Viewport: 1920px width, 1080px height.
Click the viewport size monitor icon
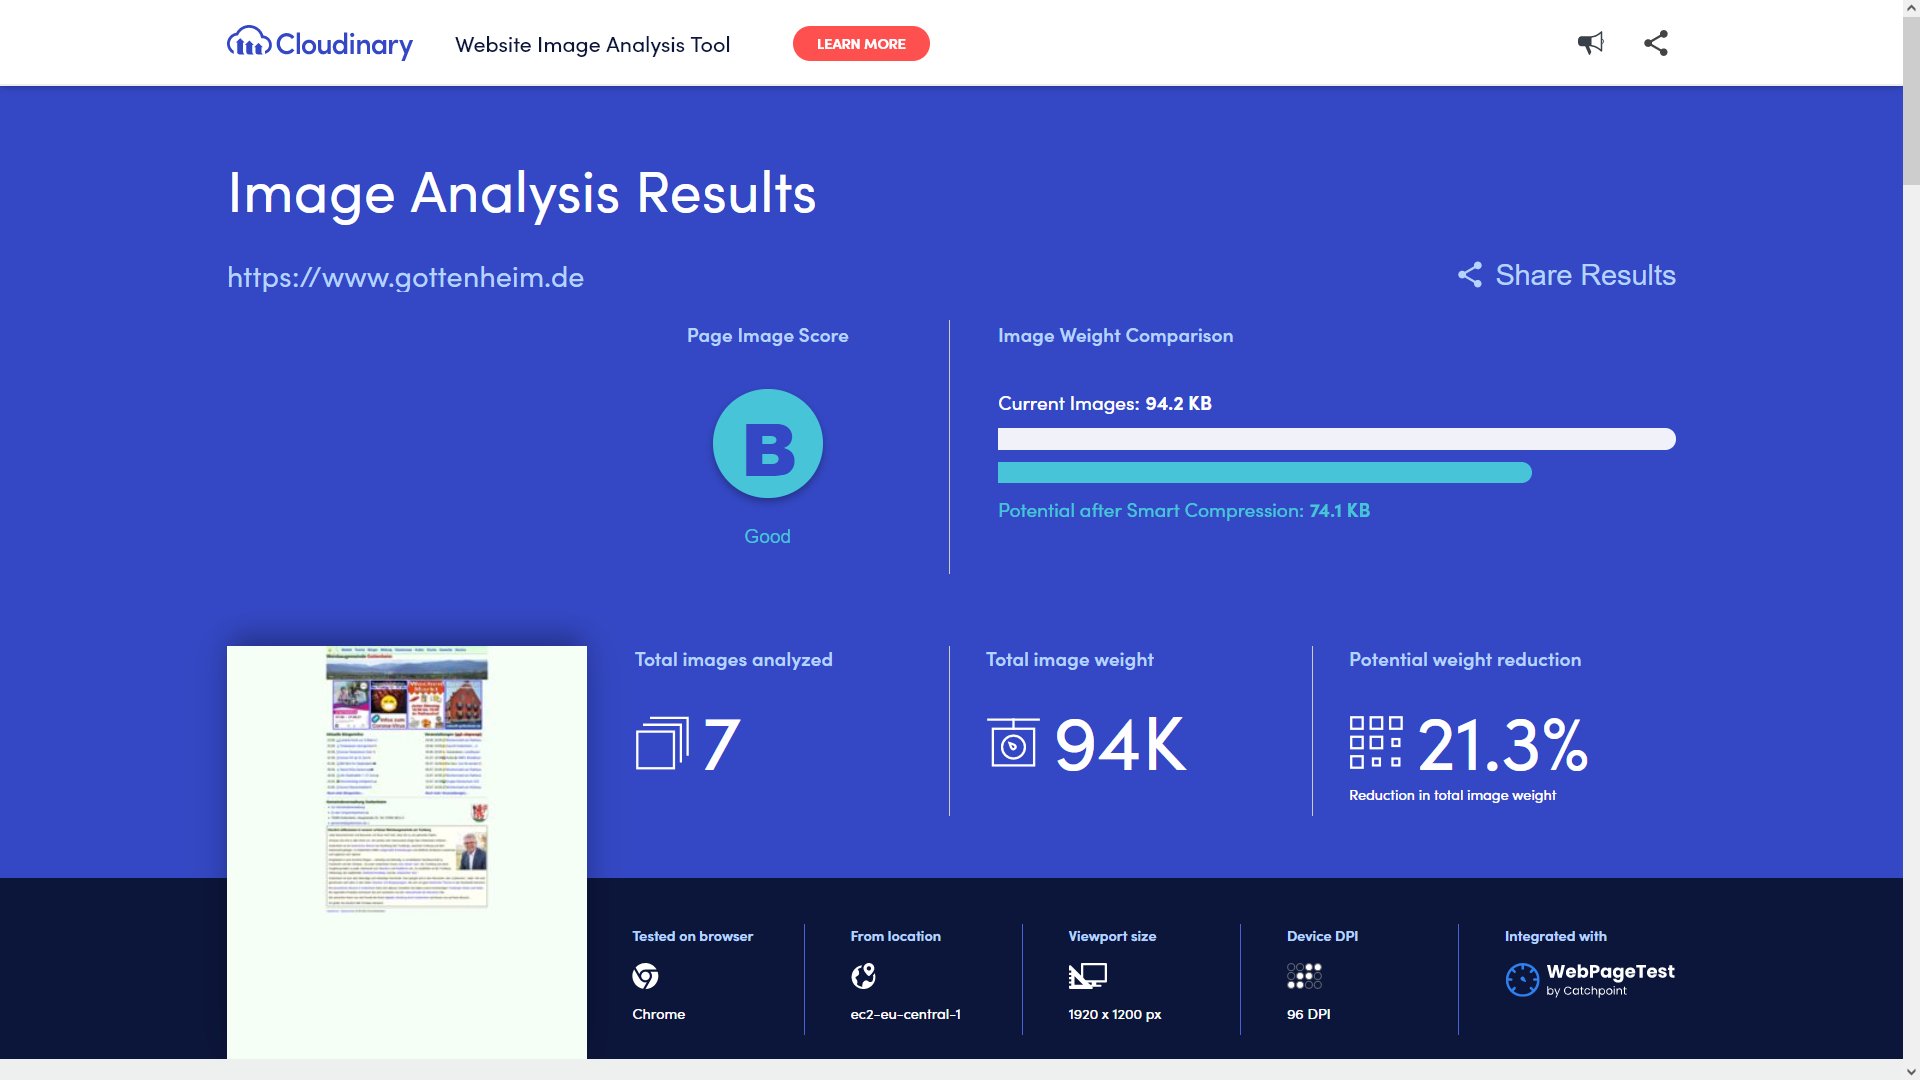[x=1087, y=976]
